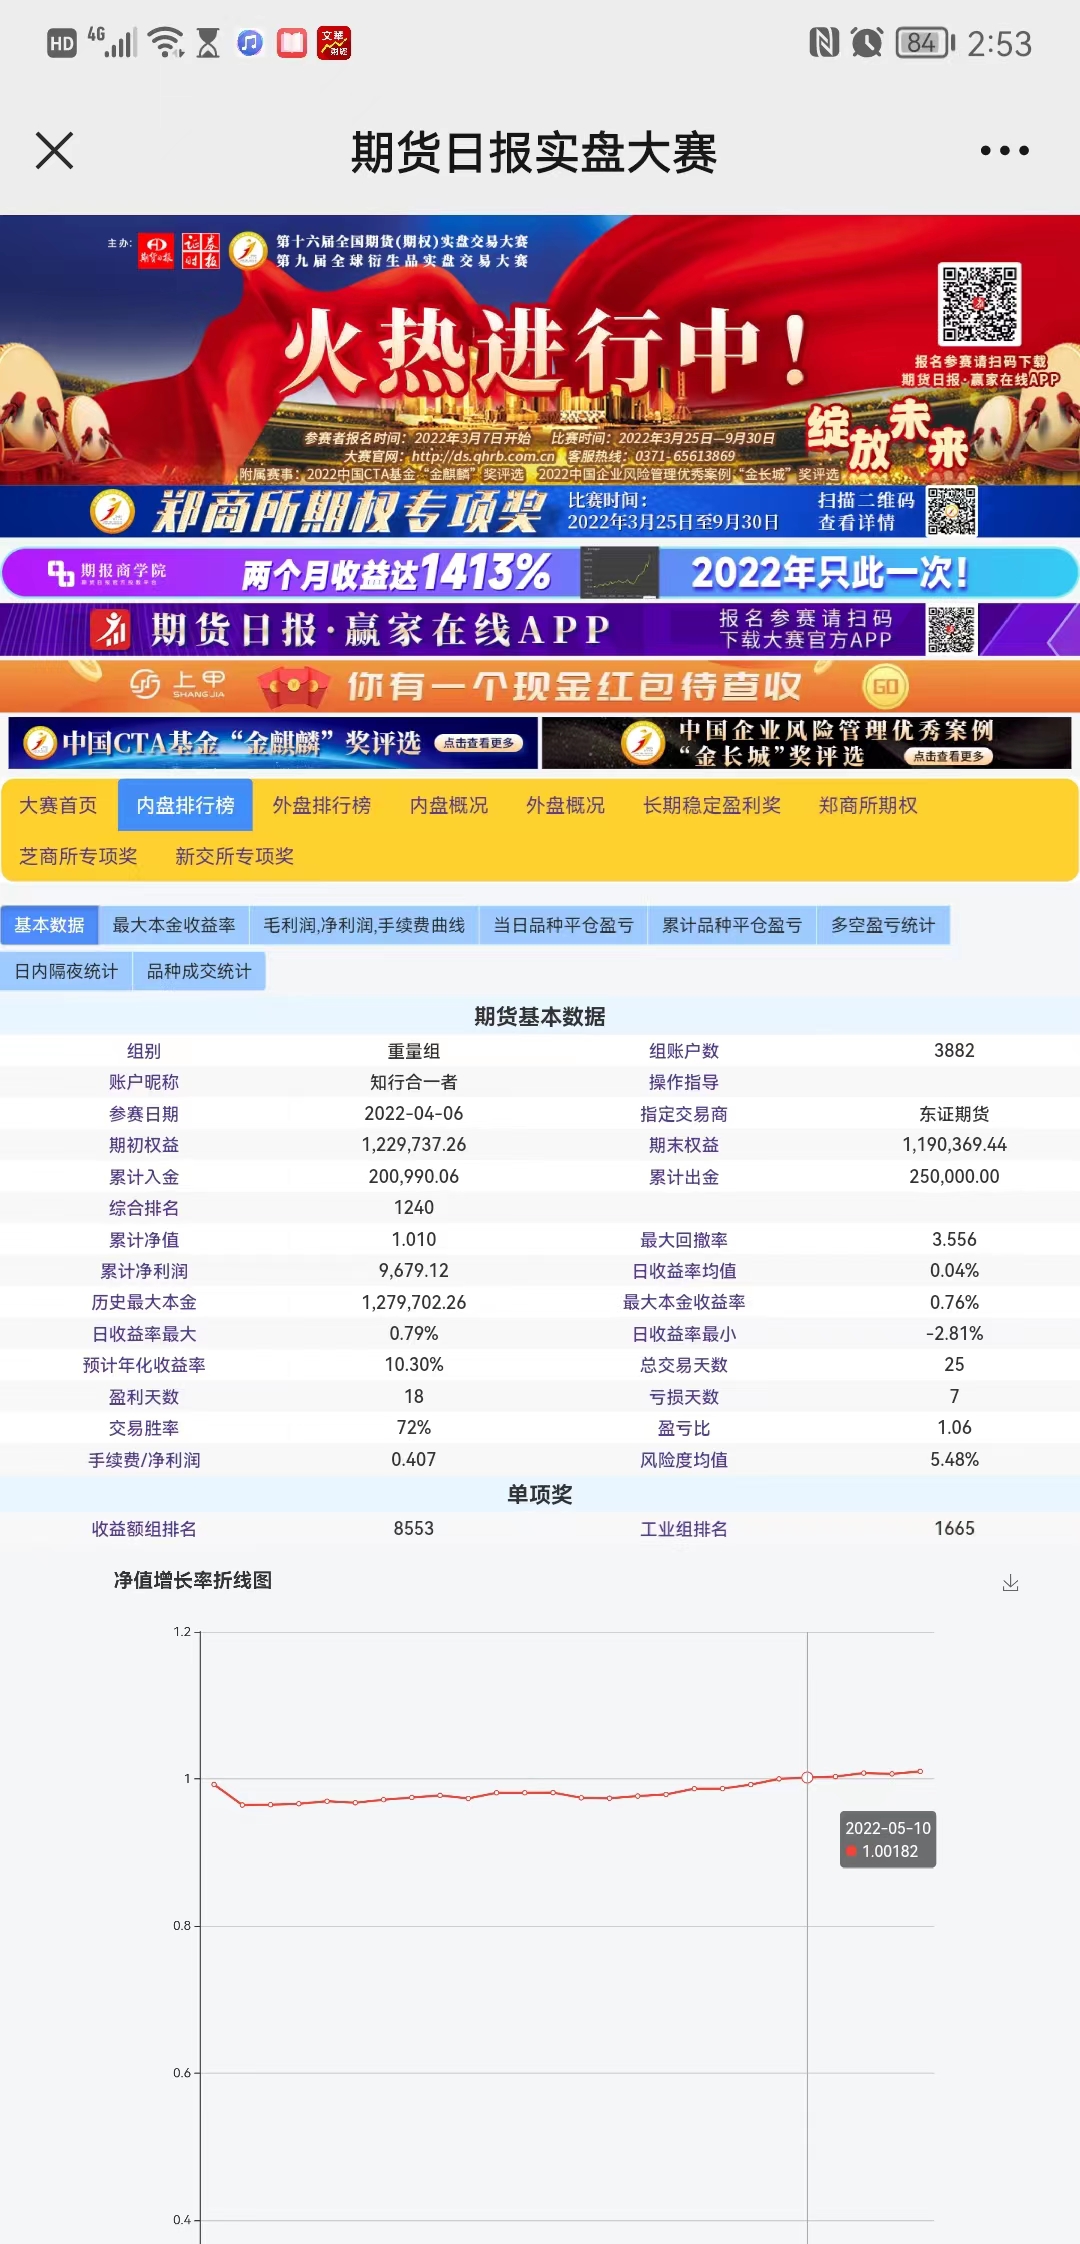The width and height of the screenshot is (1080, 2244).
Task: Show 累计品种平仓盈亏 sub-tab
Action: coord(732,925)
